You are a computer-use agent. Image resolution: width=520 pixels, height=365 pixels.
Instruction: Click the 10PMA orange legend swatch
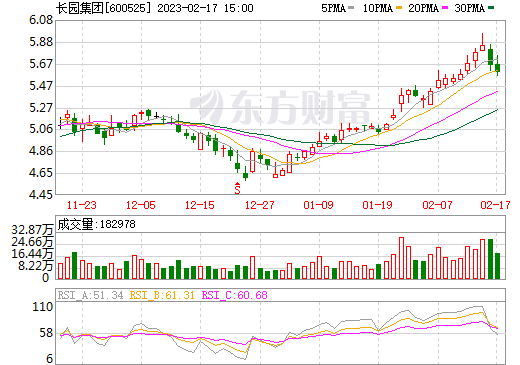click(x=398, y=8)
